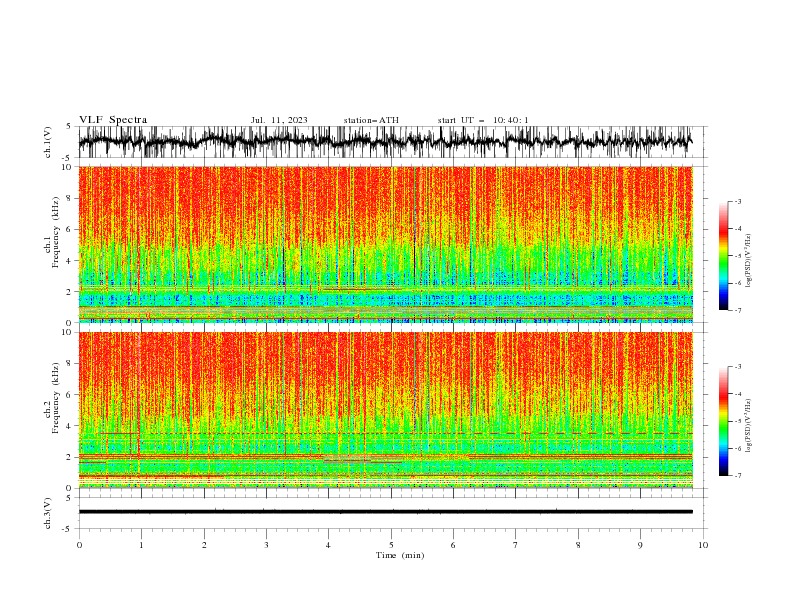Click the ch.1 spectrogram panel
The image size is (792, 612).
385,244
